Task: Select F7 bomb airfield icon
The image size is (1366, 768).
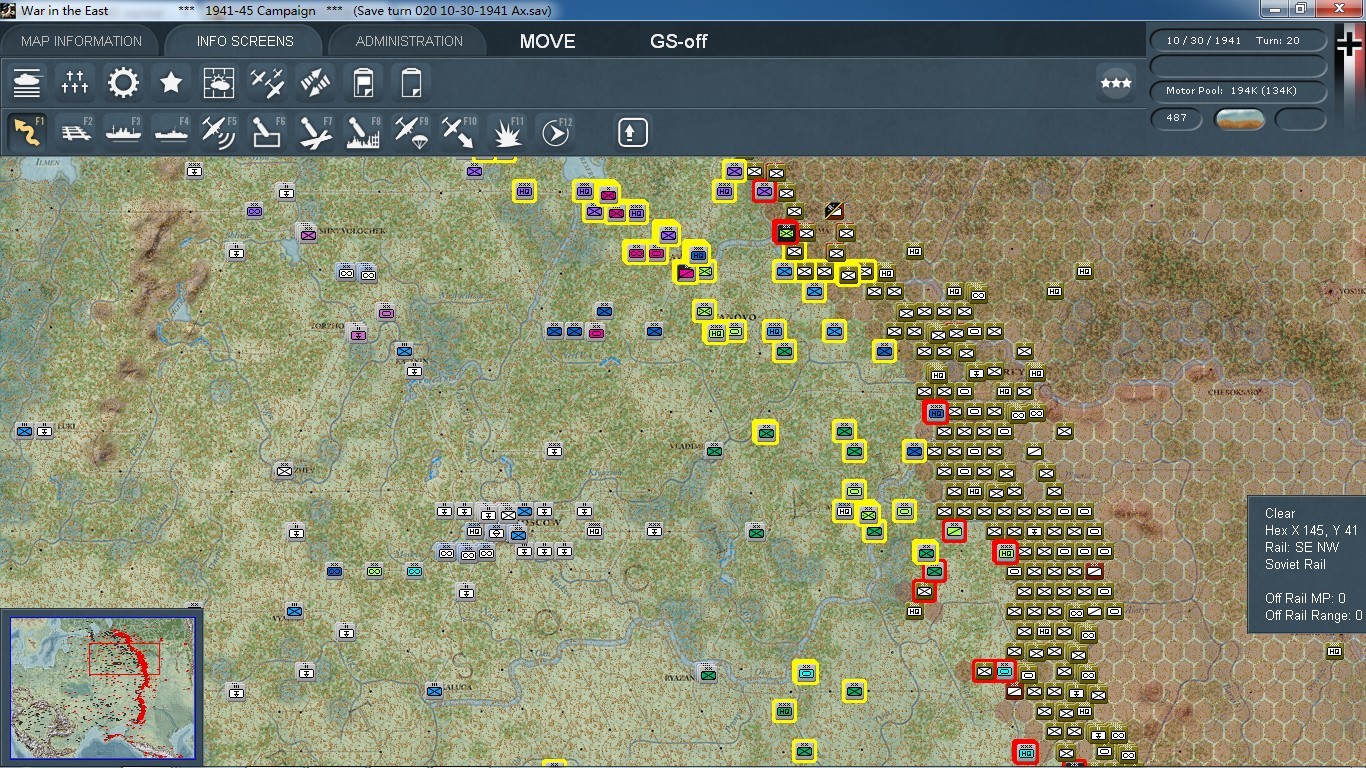Action: 315,131
